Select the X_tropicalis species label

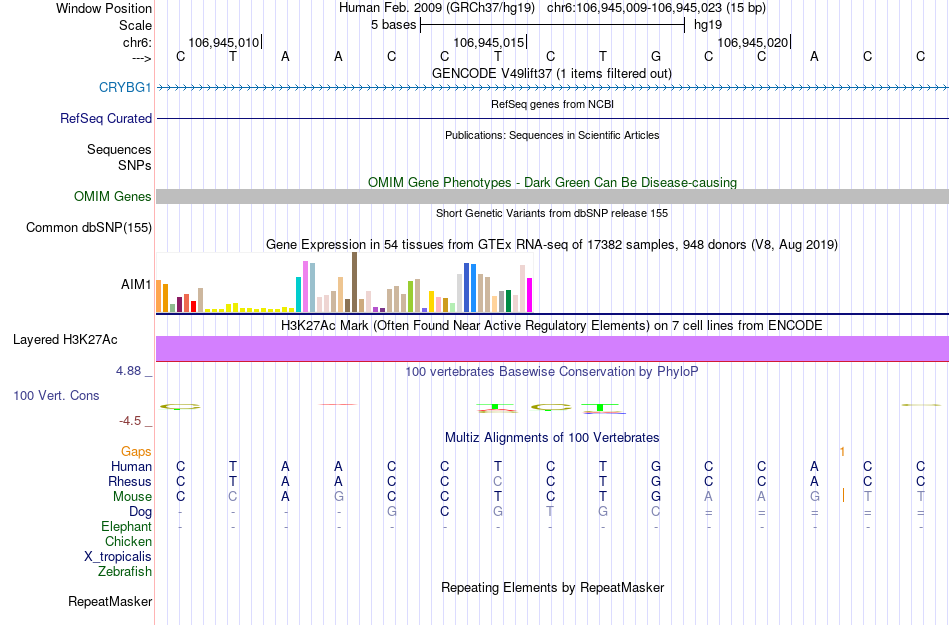118,557
